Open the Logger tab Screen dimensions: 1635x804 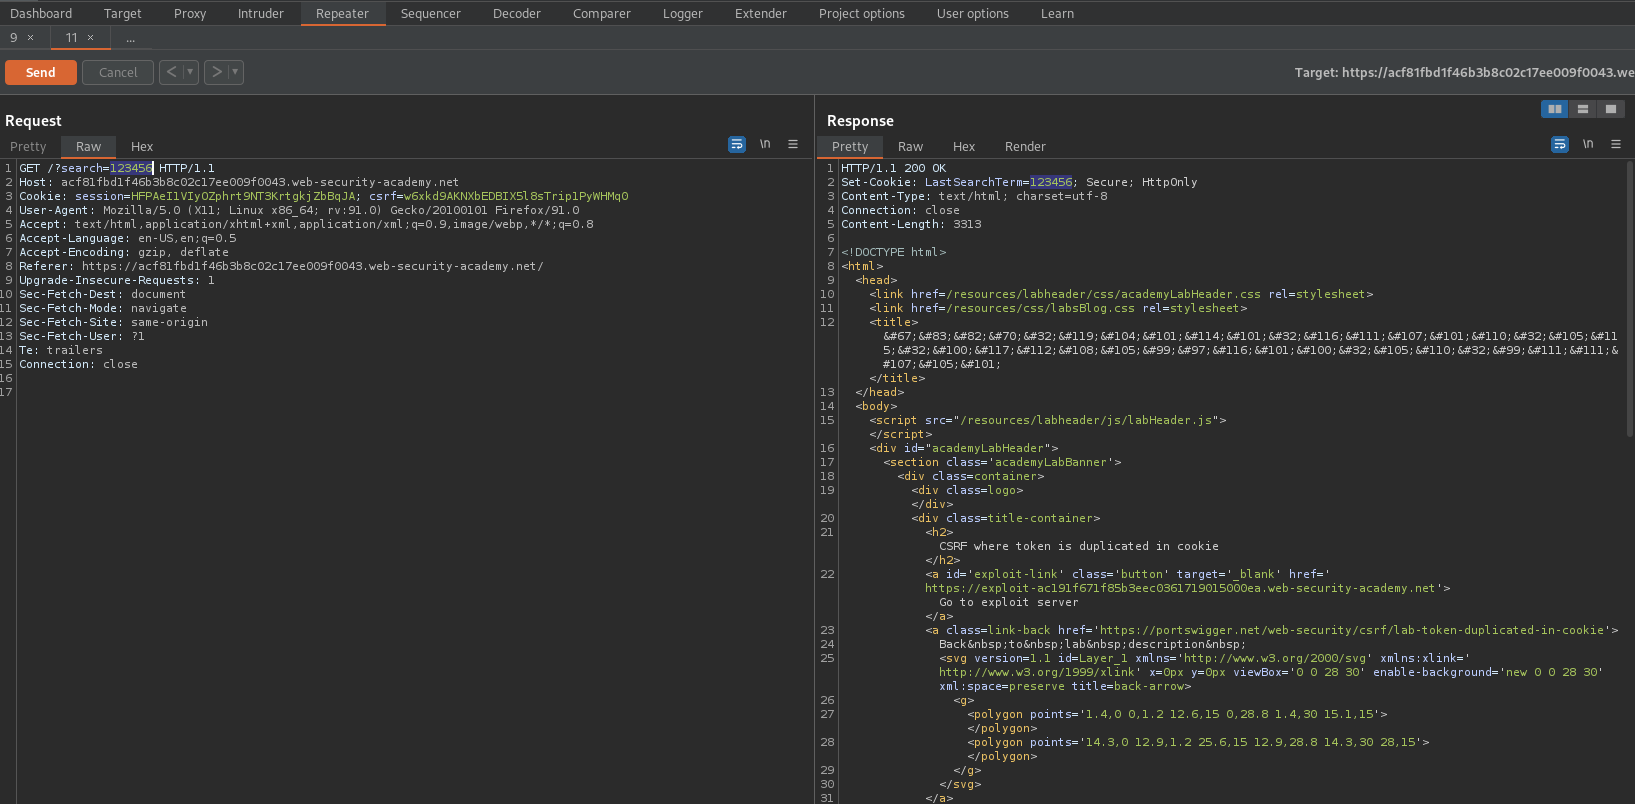point(683,13)
